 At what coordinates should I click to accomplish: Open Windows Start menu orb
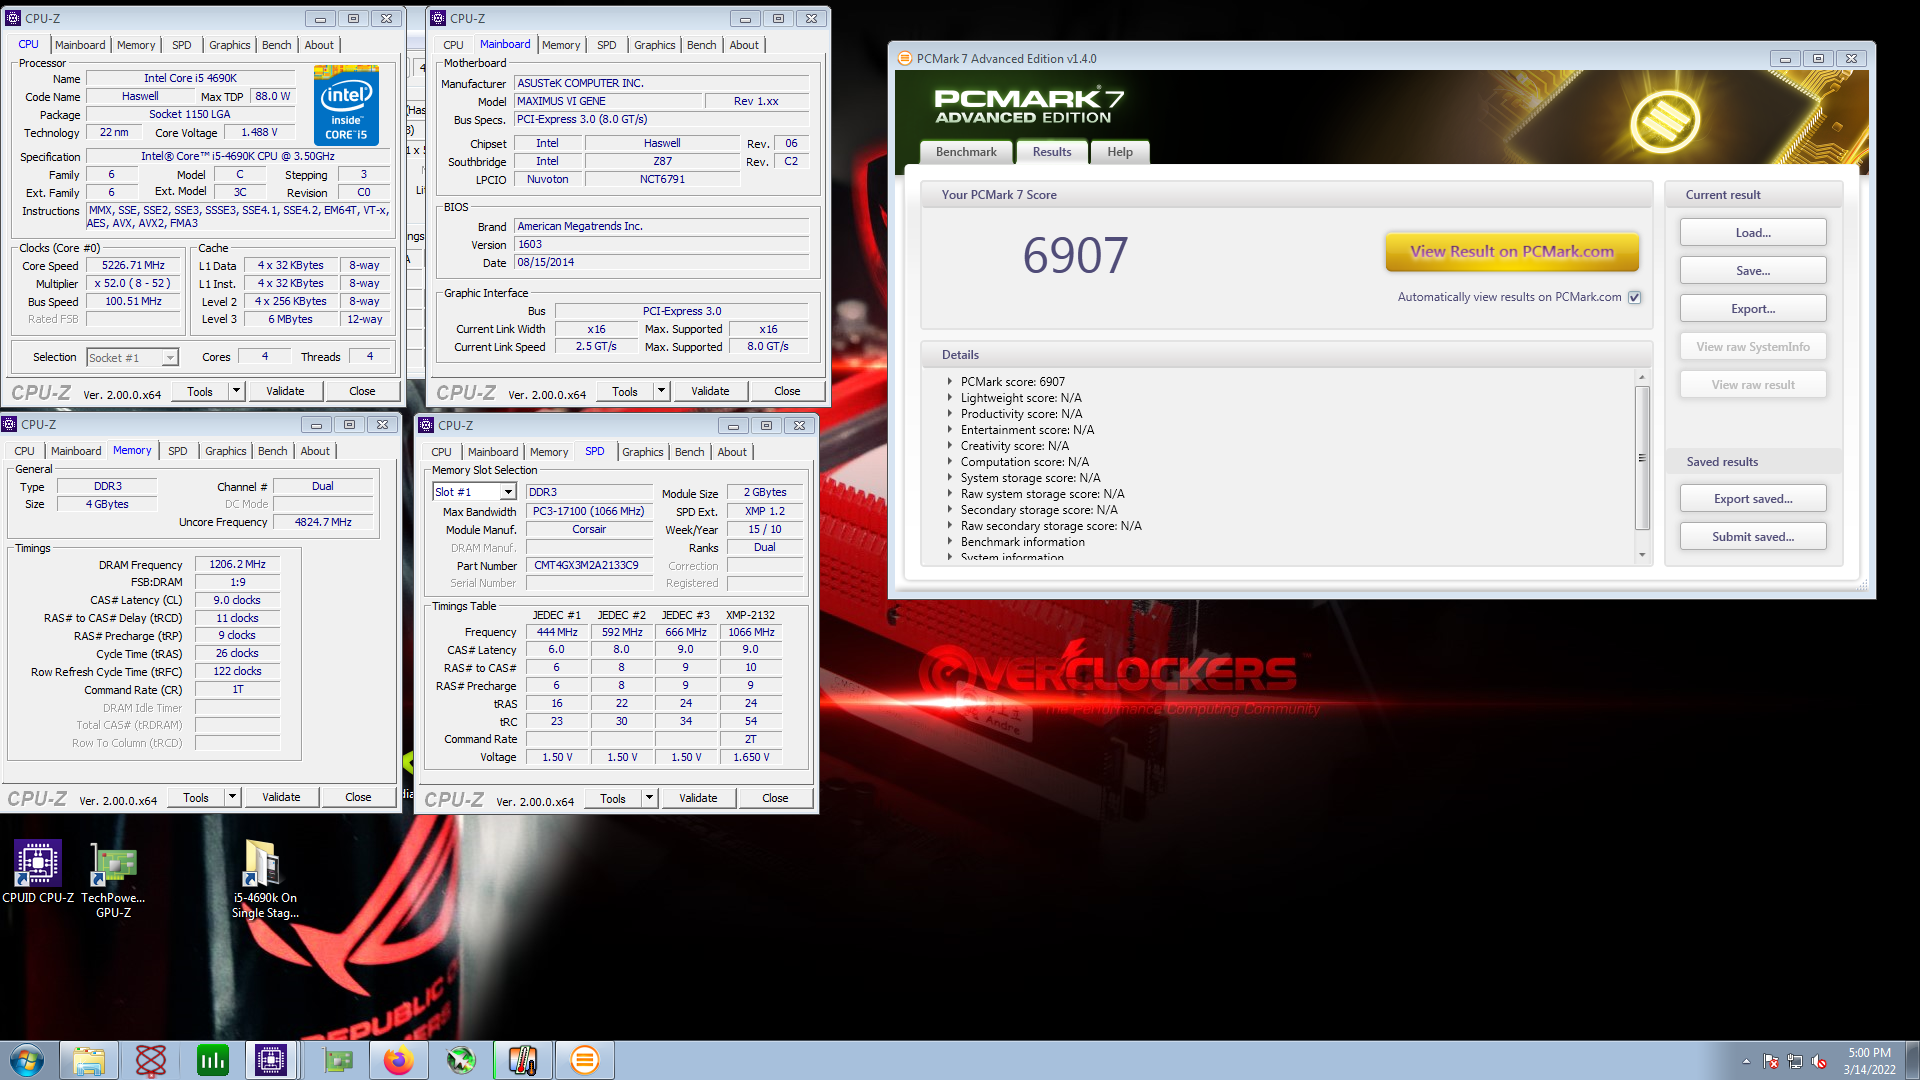click(27, 1060)
